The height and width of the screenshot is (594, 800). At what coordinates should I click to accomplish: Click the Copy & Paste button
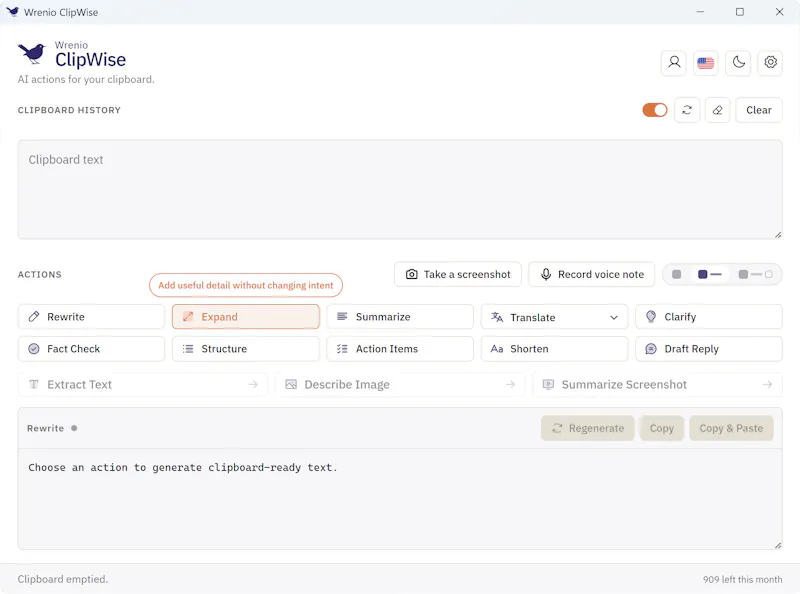[x=731, y=428]
